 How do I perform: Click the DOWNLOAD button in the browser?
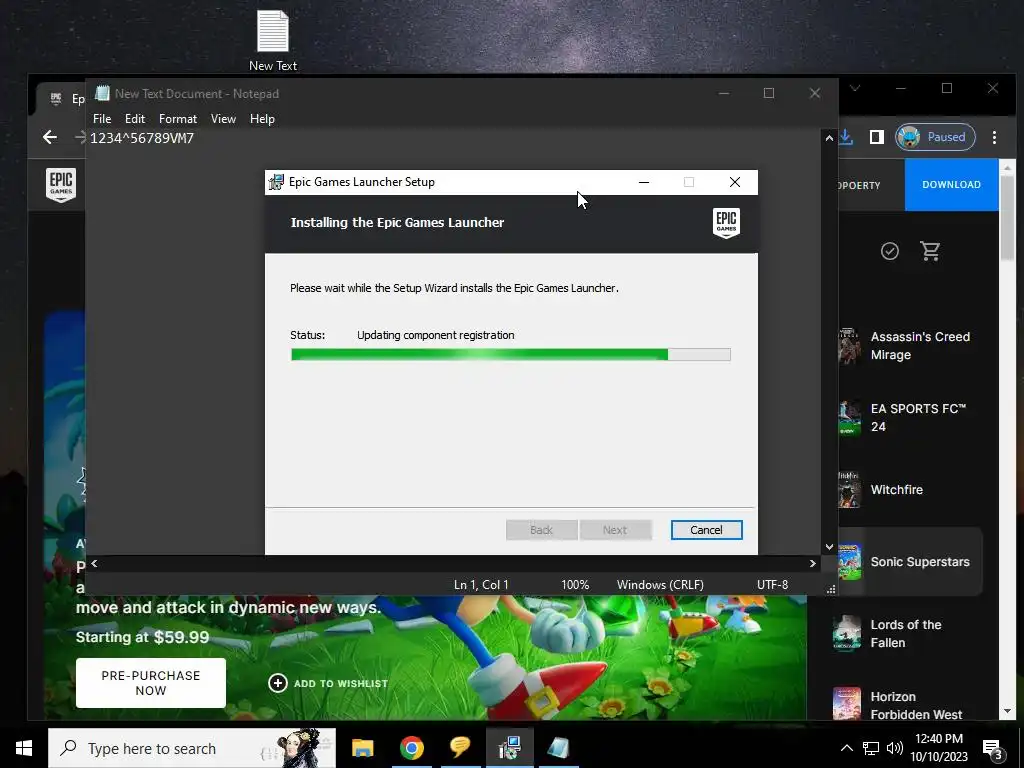[952, 185]
